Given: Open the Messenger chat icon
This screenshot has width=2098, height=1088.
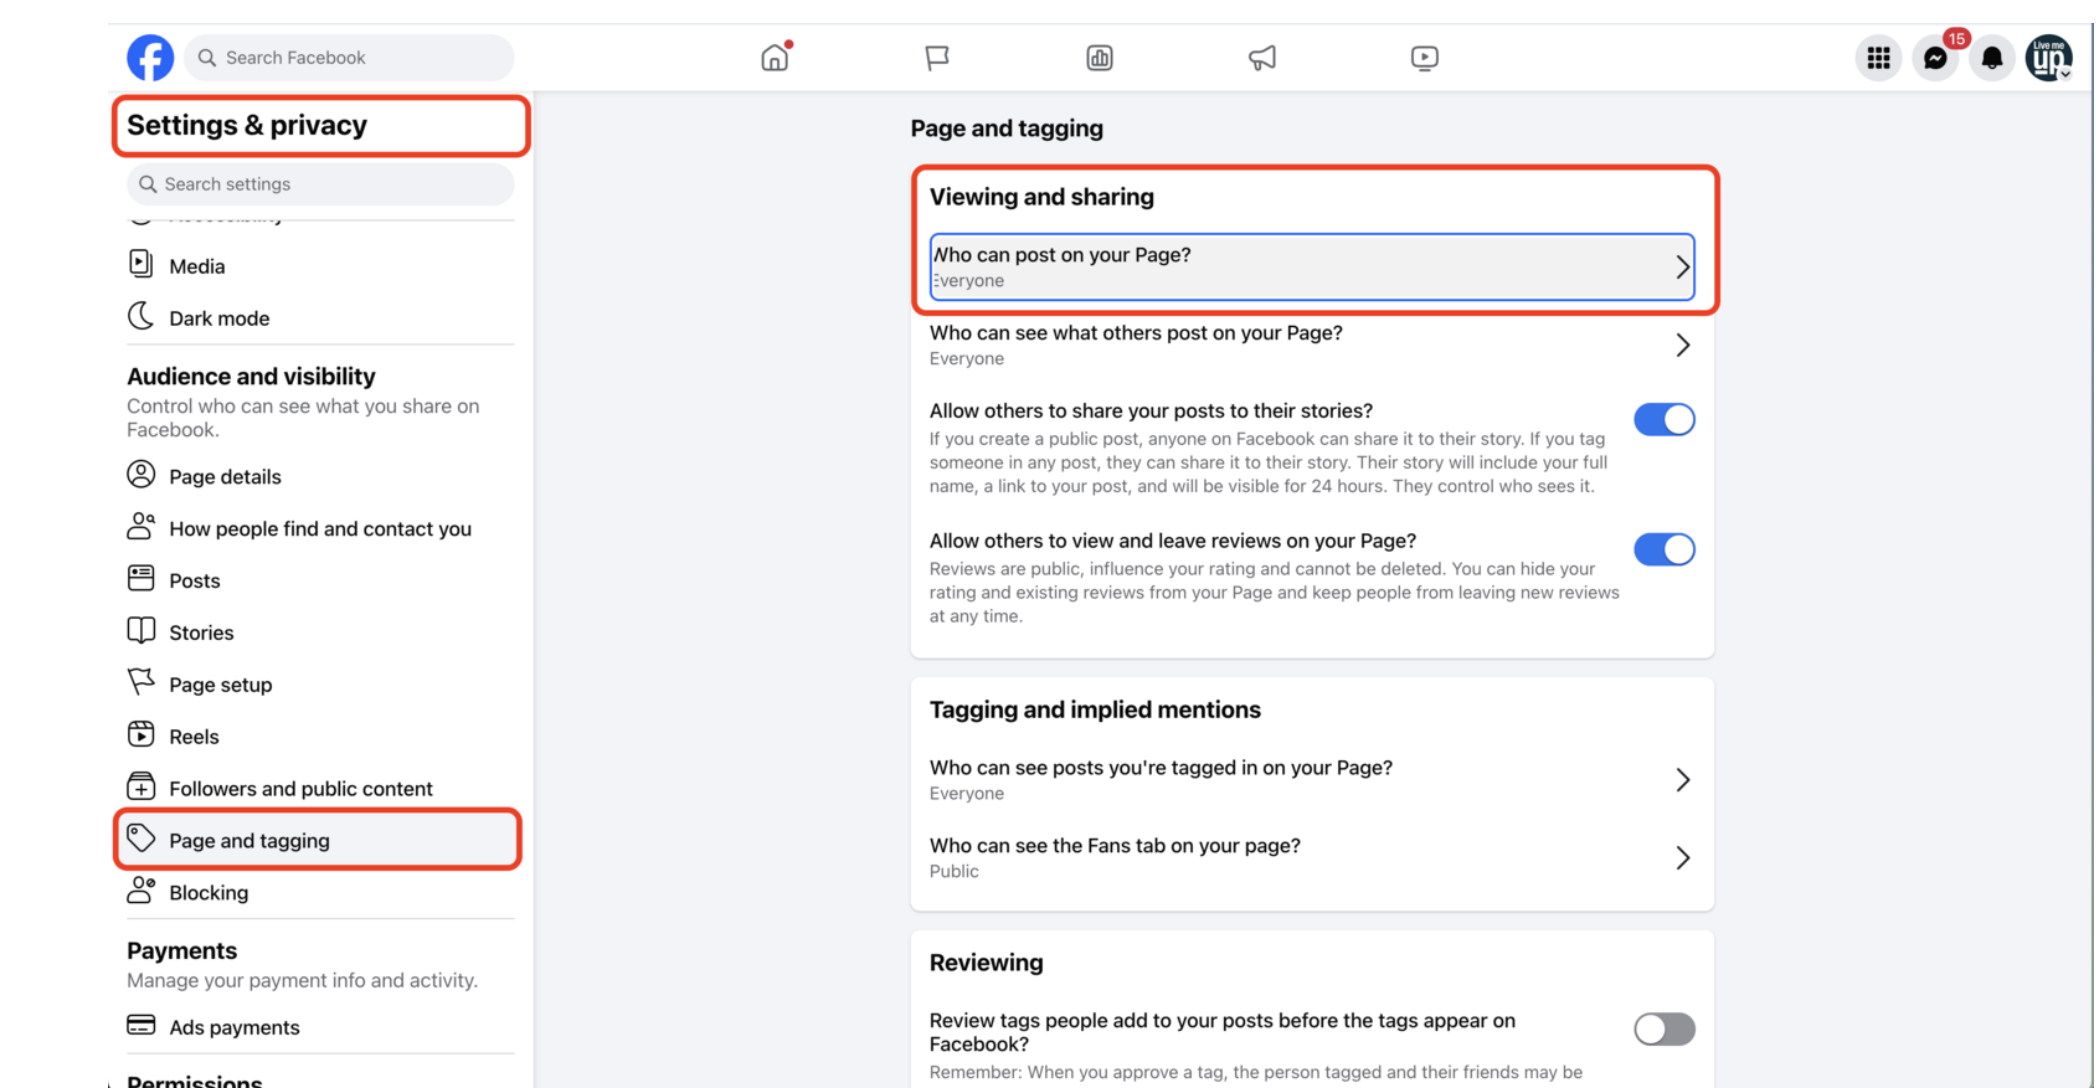Looking at the screenshot, I should click(x=1935, y=59).
